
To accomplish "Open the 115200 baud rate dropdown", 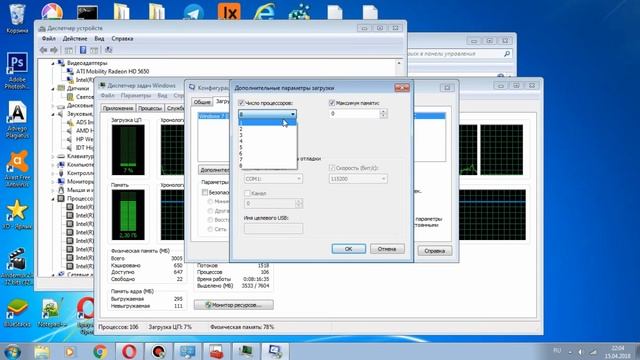I will coord(358,179).
